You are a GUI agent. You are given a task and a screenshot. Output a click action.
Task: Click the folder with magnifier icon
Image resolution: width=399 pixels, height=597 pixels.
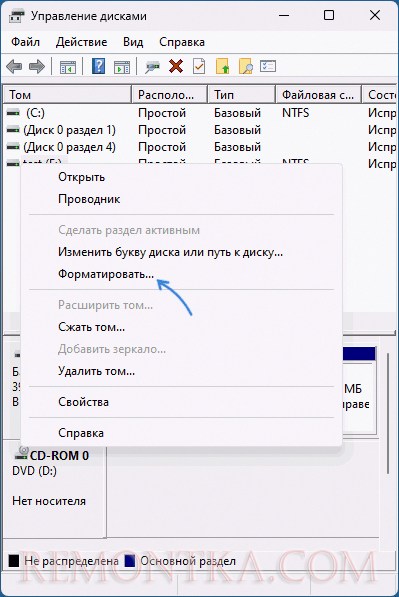(246, 67)
